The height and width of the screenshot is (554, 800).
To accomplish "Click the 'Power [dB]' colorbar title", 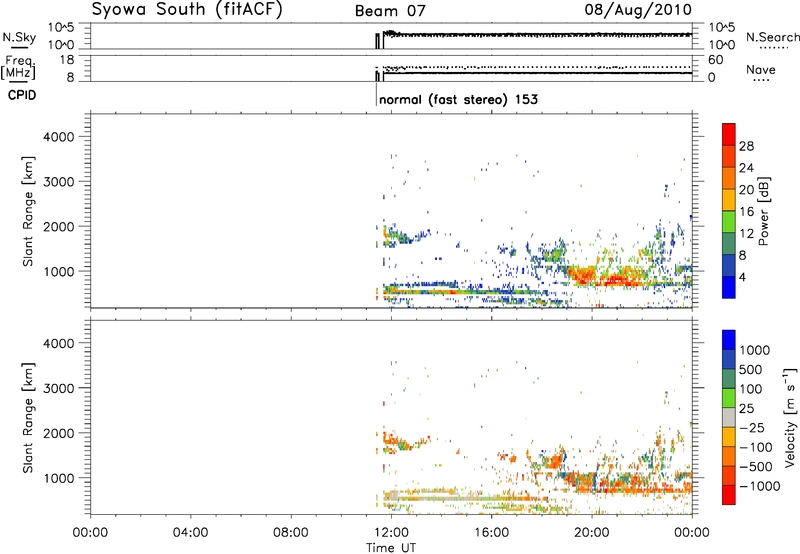I will coord(763,211).
